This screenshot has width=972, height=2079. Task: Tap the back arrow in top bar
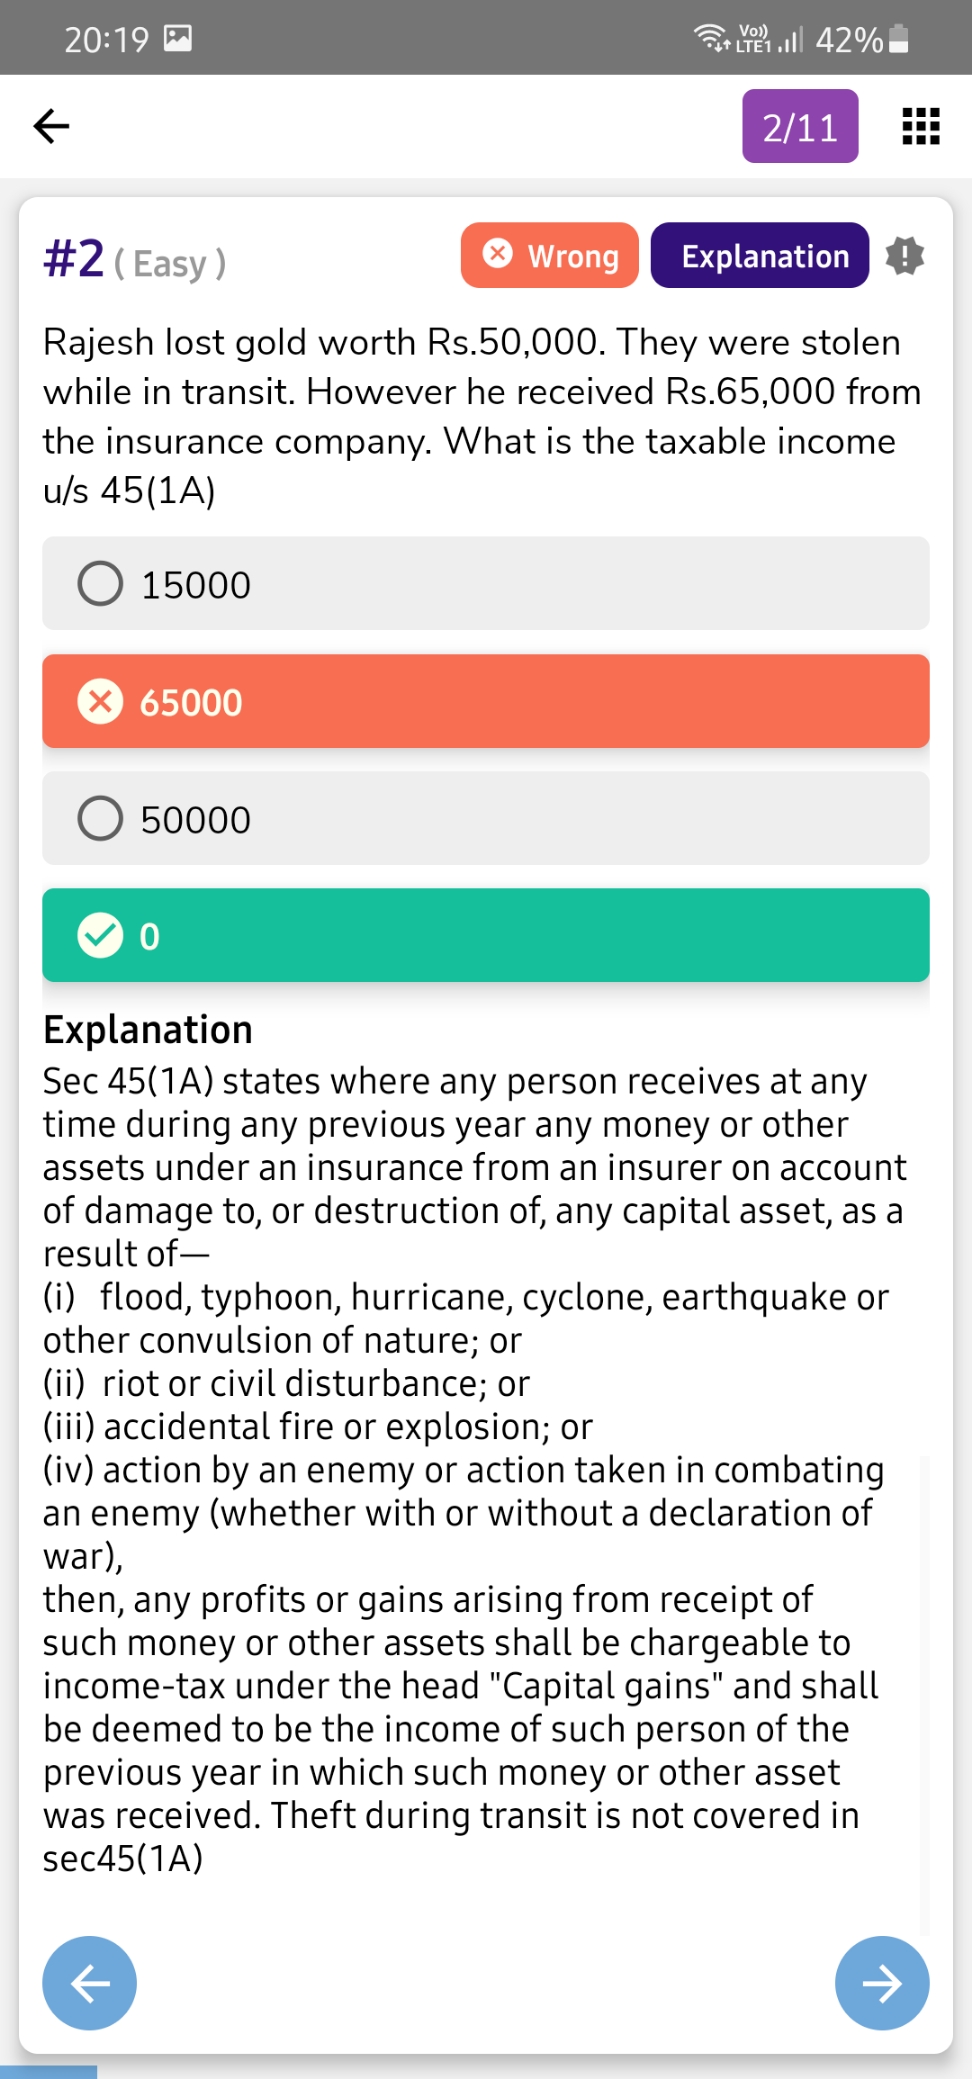coord(52,126)
